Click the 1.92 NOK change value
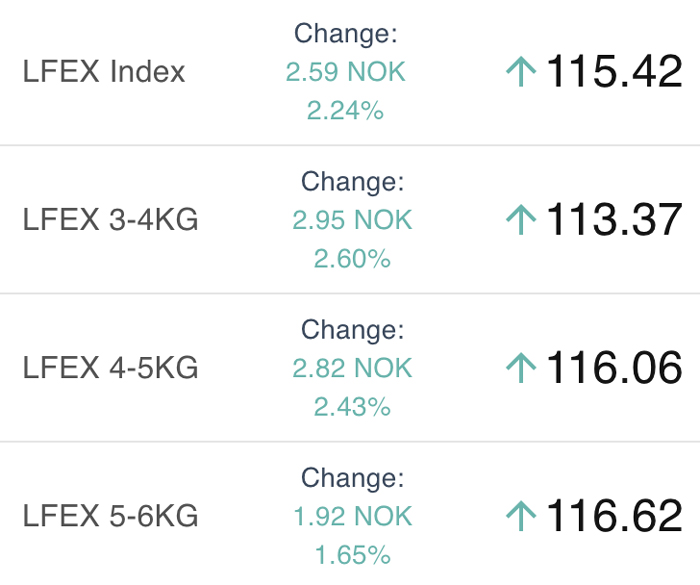The height and width of the screenshot is (585, 700). coord(352,516)
